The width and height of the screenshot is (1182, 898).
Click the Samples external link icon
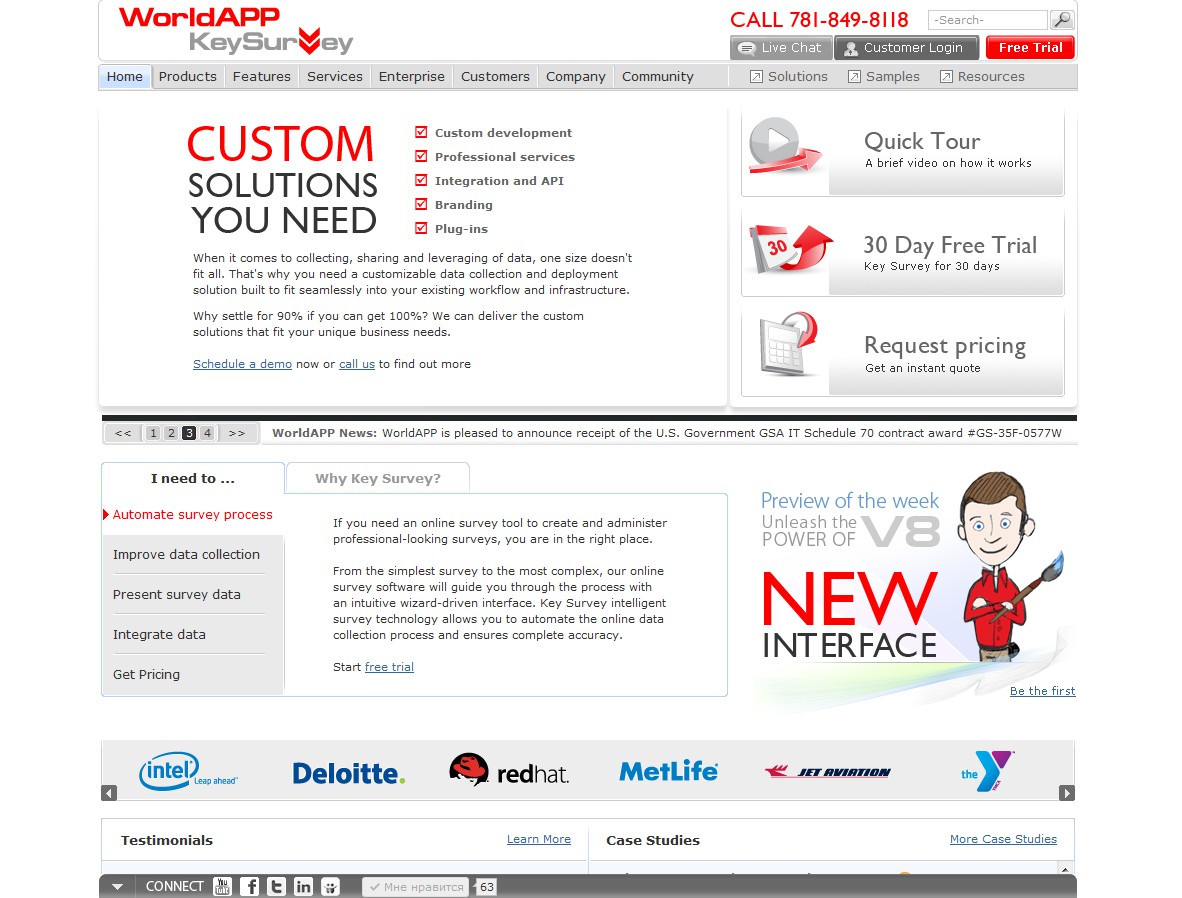click(854, 76)
